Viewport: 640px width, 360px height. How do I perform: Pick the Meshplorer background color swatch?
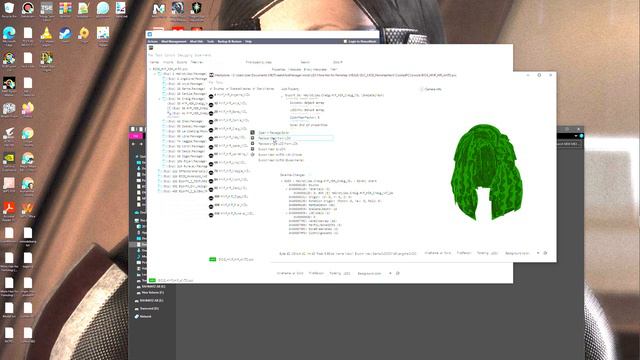point(538,253)
